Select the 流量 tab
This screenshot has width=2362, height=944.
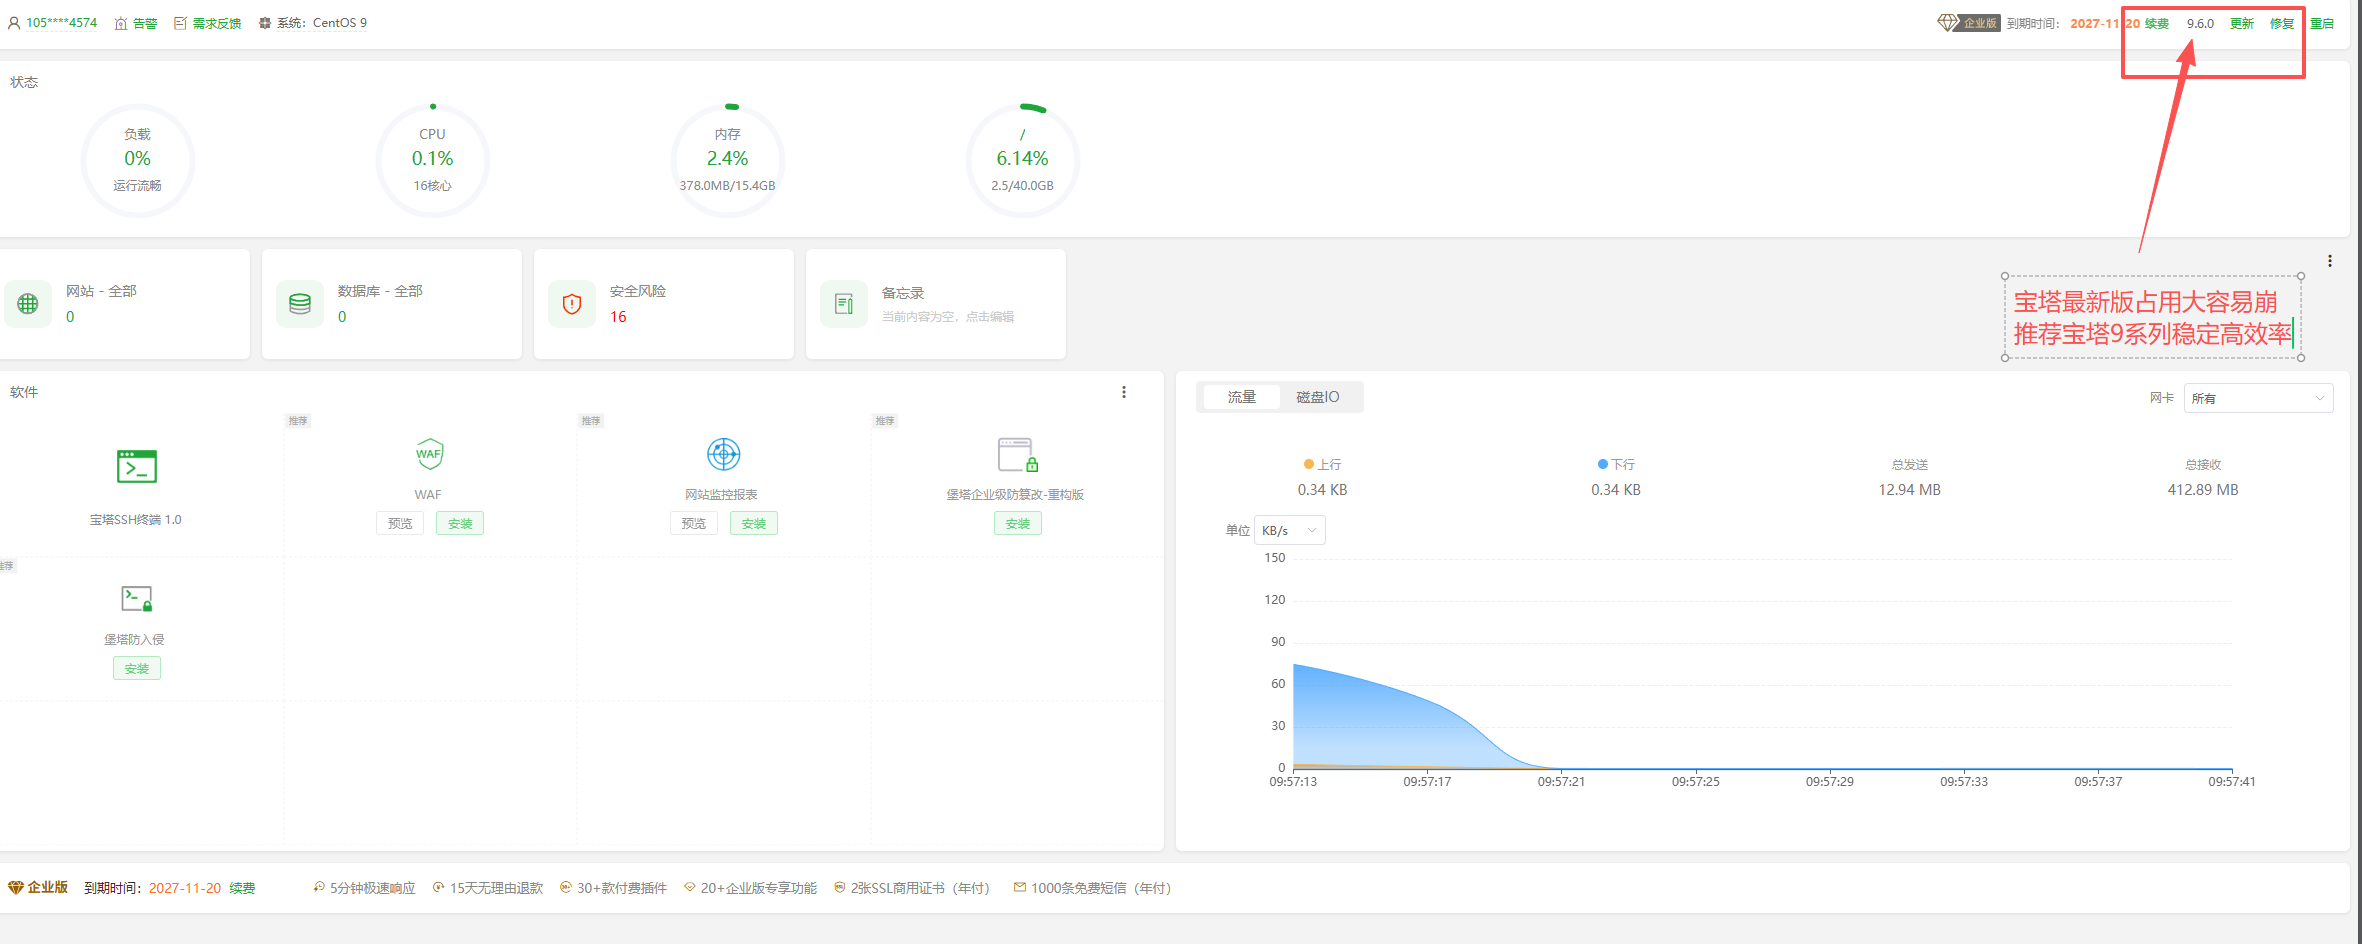click(1241, 397)
